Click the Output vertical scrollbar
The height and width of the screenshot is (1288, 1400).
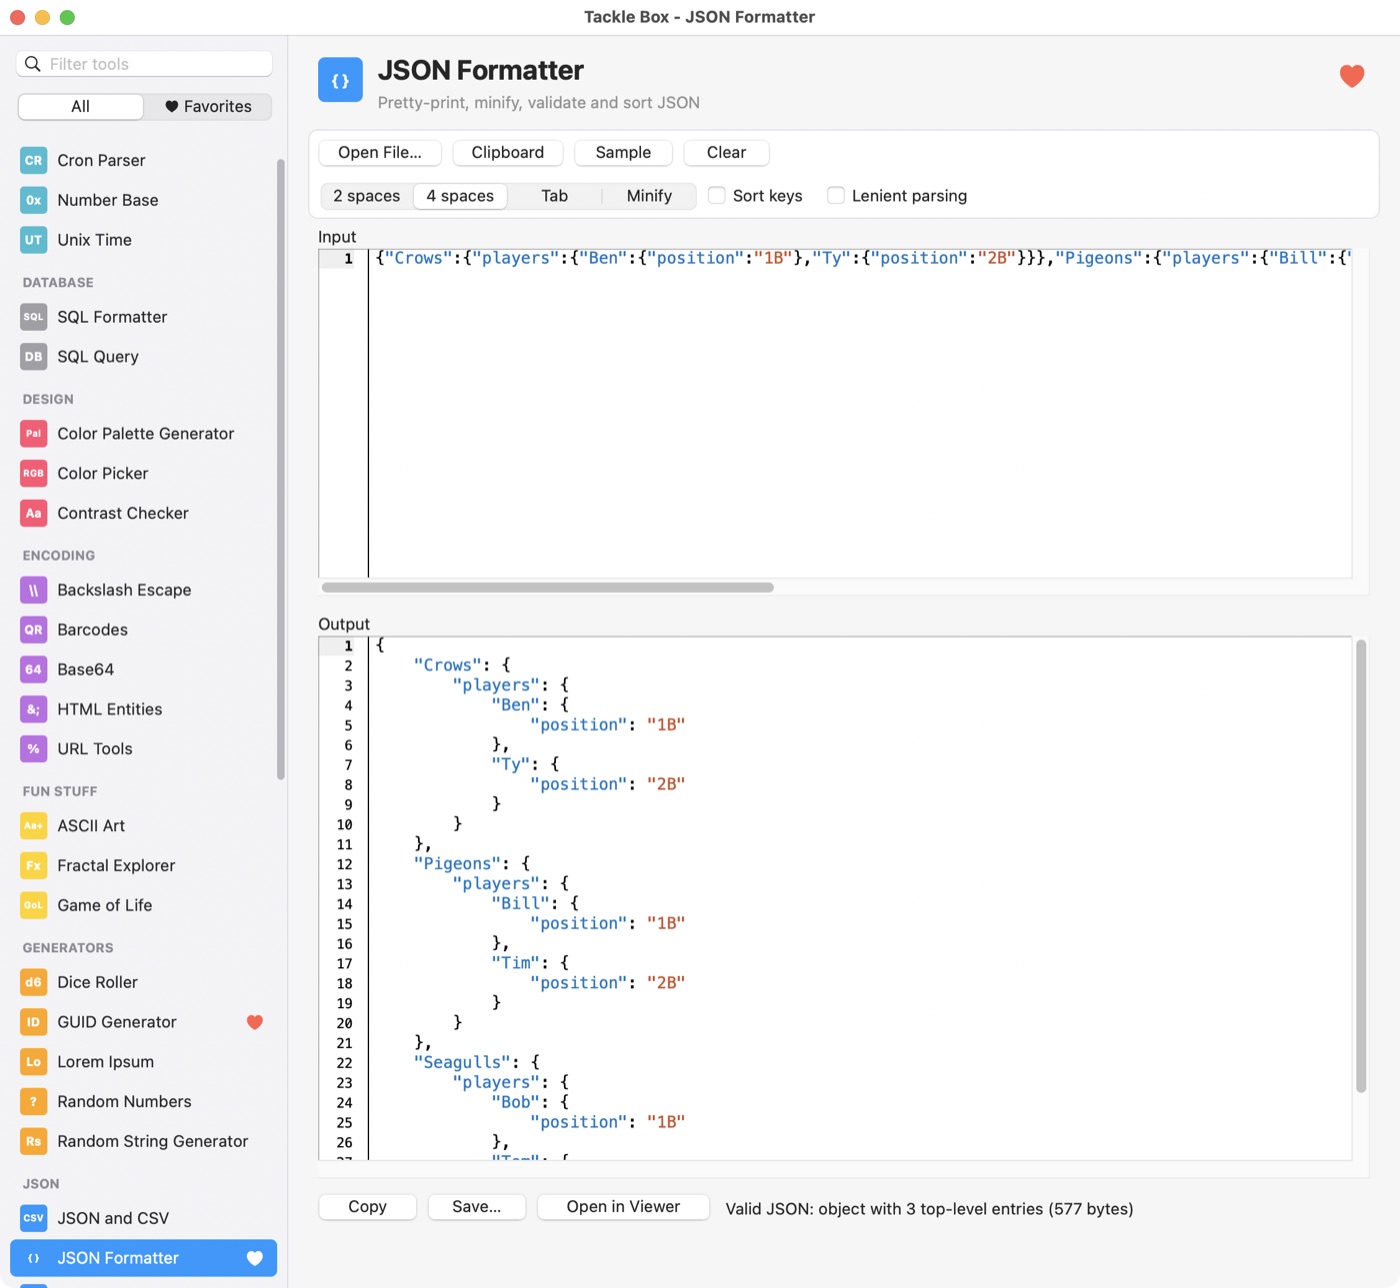point(1361,866)
